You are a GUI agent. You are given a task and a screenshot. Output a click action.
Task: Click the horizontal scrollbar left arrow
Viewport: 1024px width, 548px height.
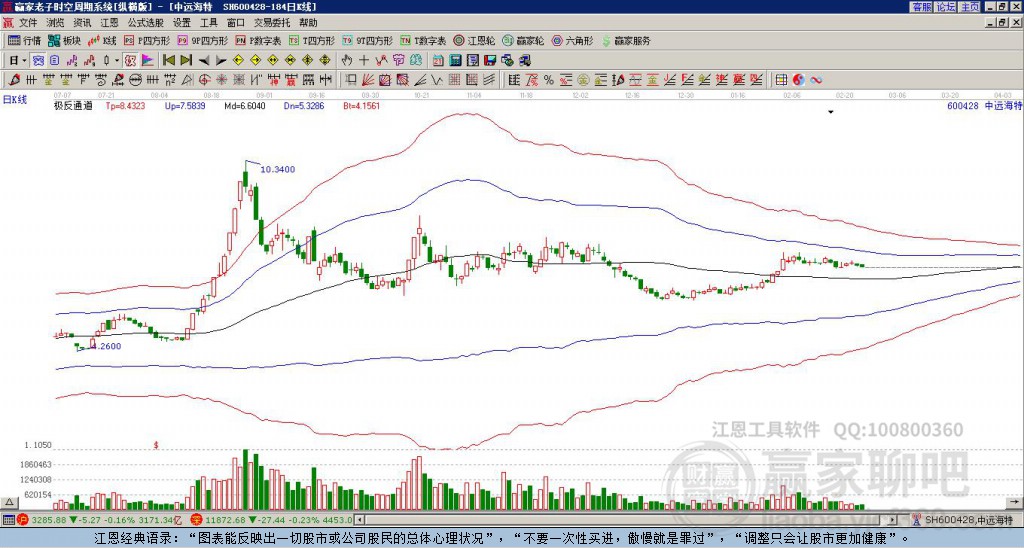(360, 520)
